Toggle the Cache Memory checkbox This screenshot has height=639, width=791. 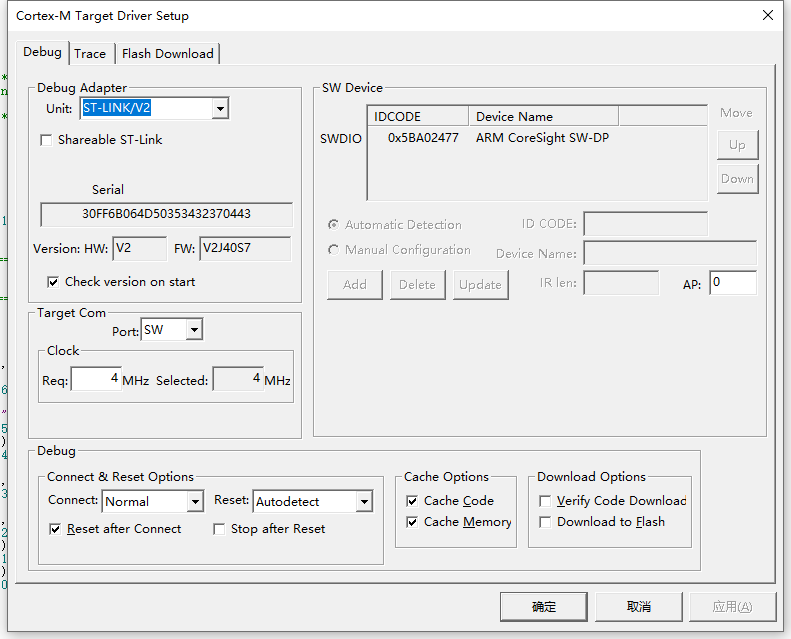coord(412,522)
